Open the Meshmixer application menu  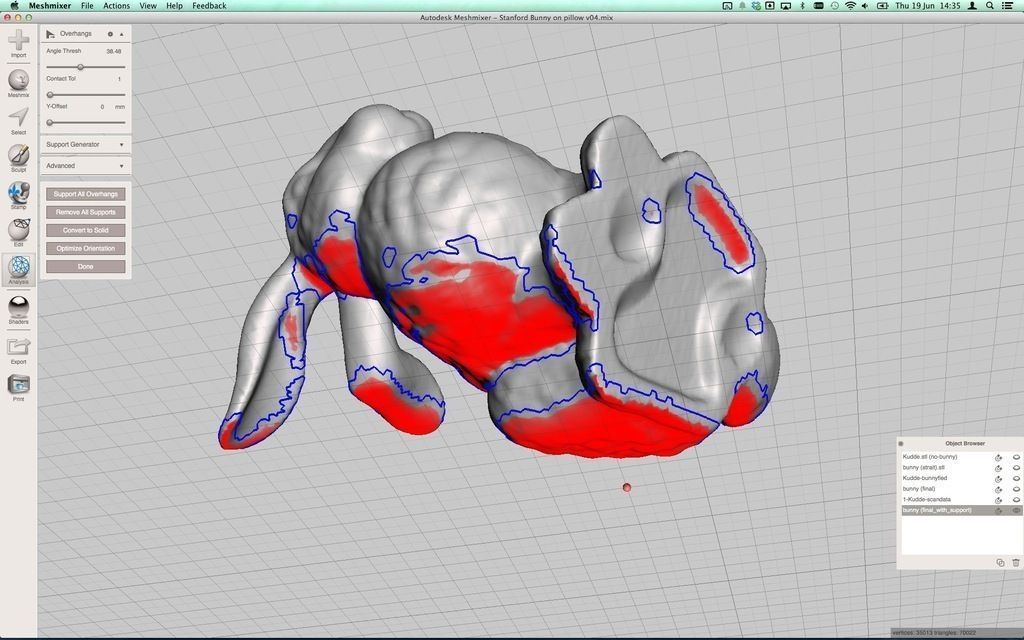point(50,5)
